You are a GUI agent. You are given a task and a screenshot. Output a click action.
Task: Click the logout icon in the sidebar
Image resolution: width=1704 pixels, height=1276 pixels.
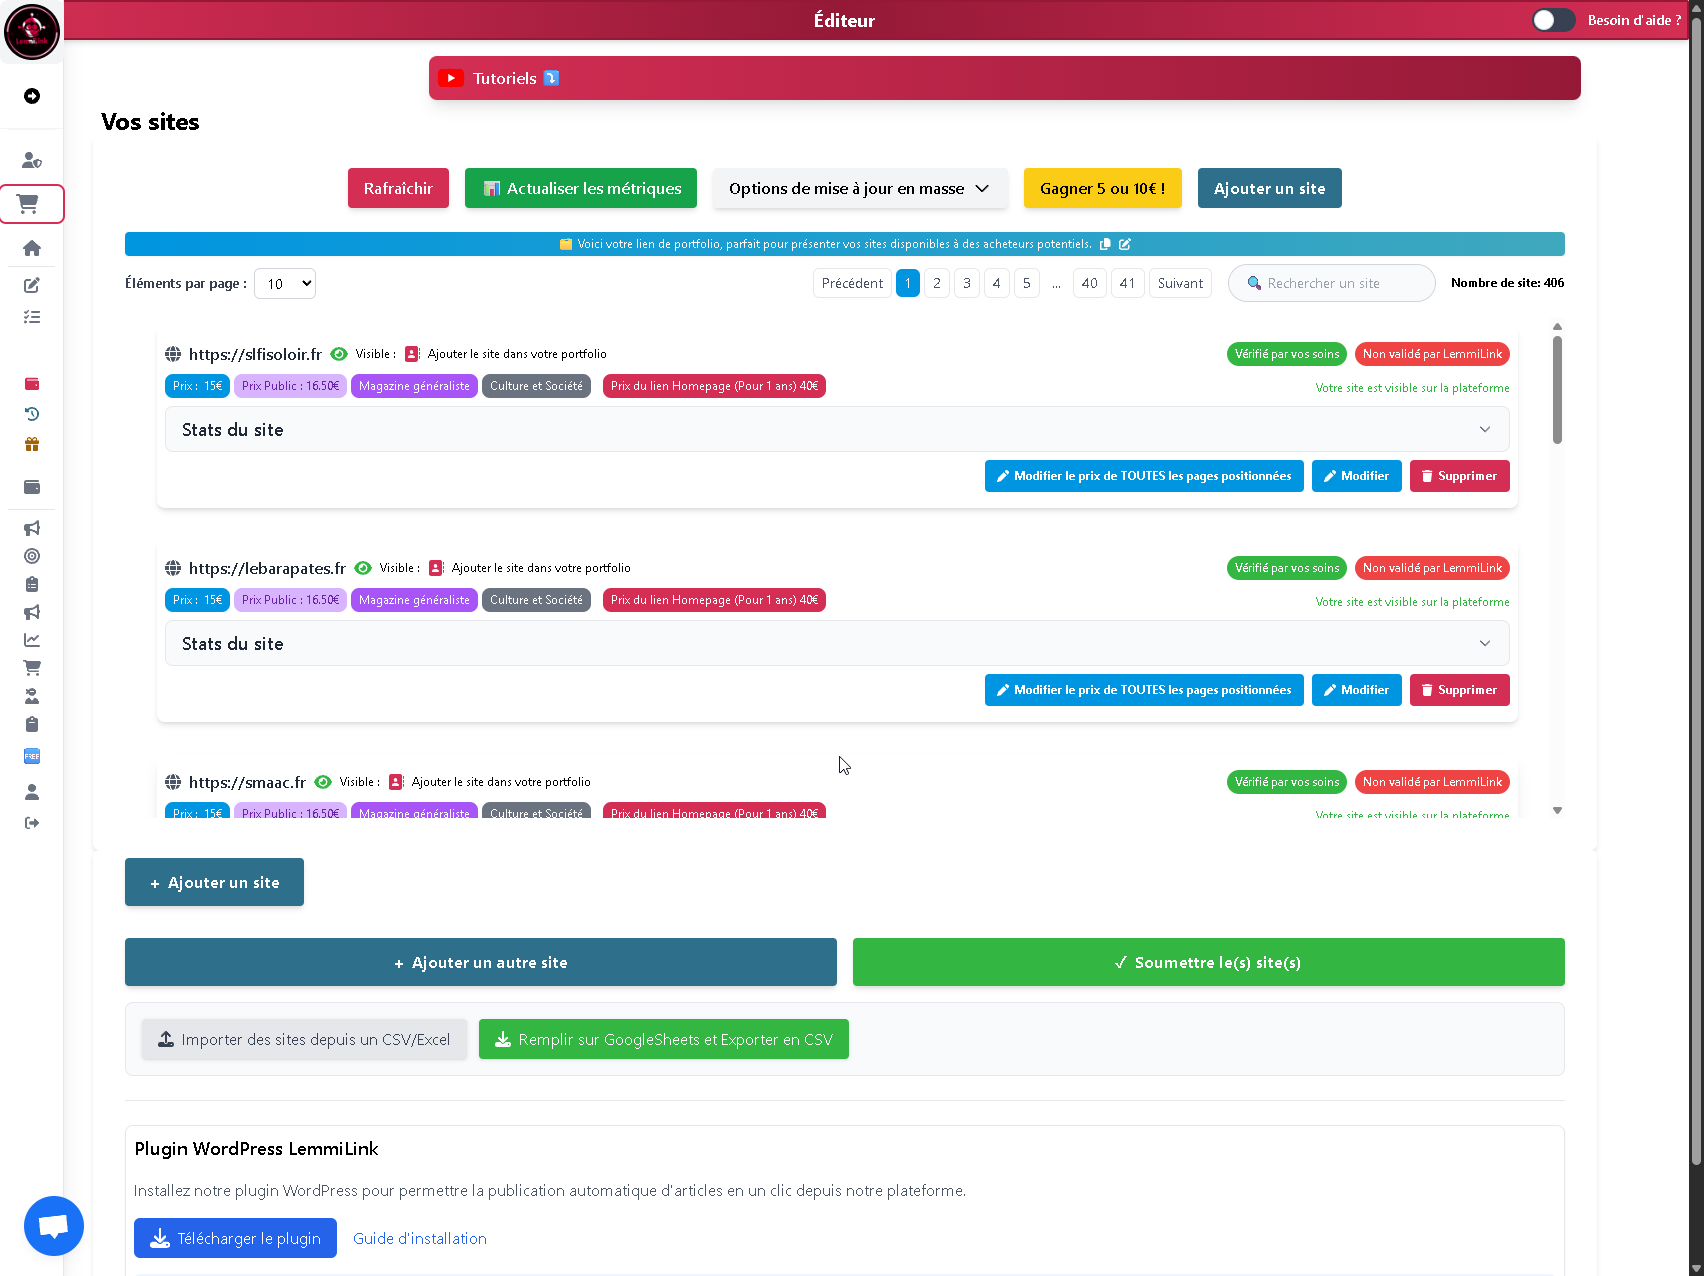32,823
